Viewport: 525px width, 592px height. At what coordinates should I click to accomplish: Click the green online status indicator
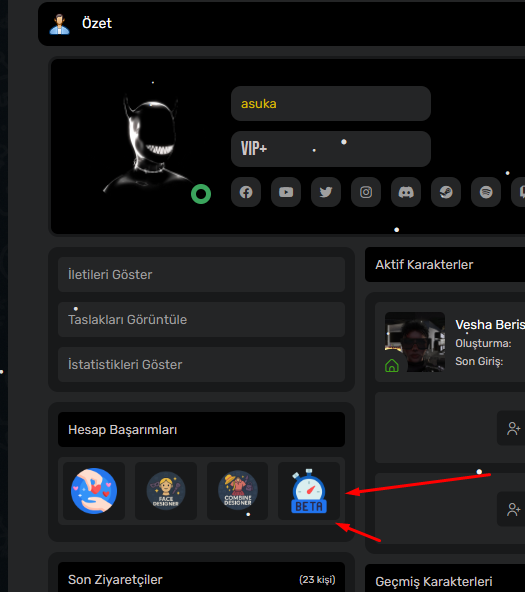click(201, 194)
